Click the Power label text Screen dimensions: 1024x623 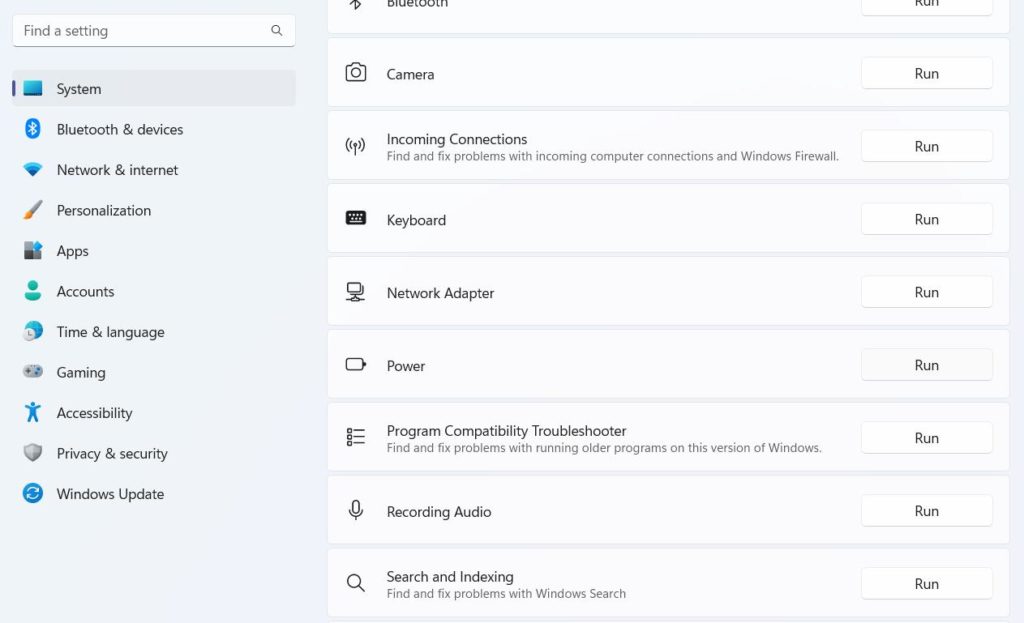pos(406,366)
